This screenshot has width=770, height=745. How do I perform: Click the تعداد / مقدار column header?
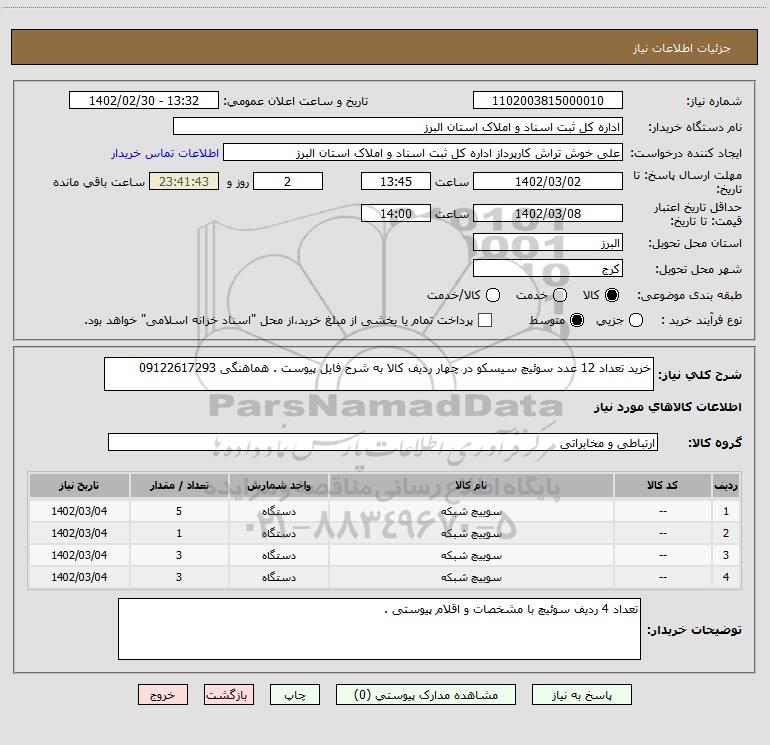179,486
